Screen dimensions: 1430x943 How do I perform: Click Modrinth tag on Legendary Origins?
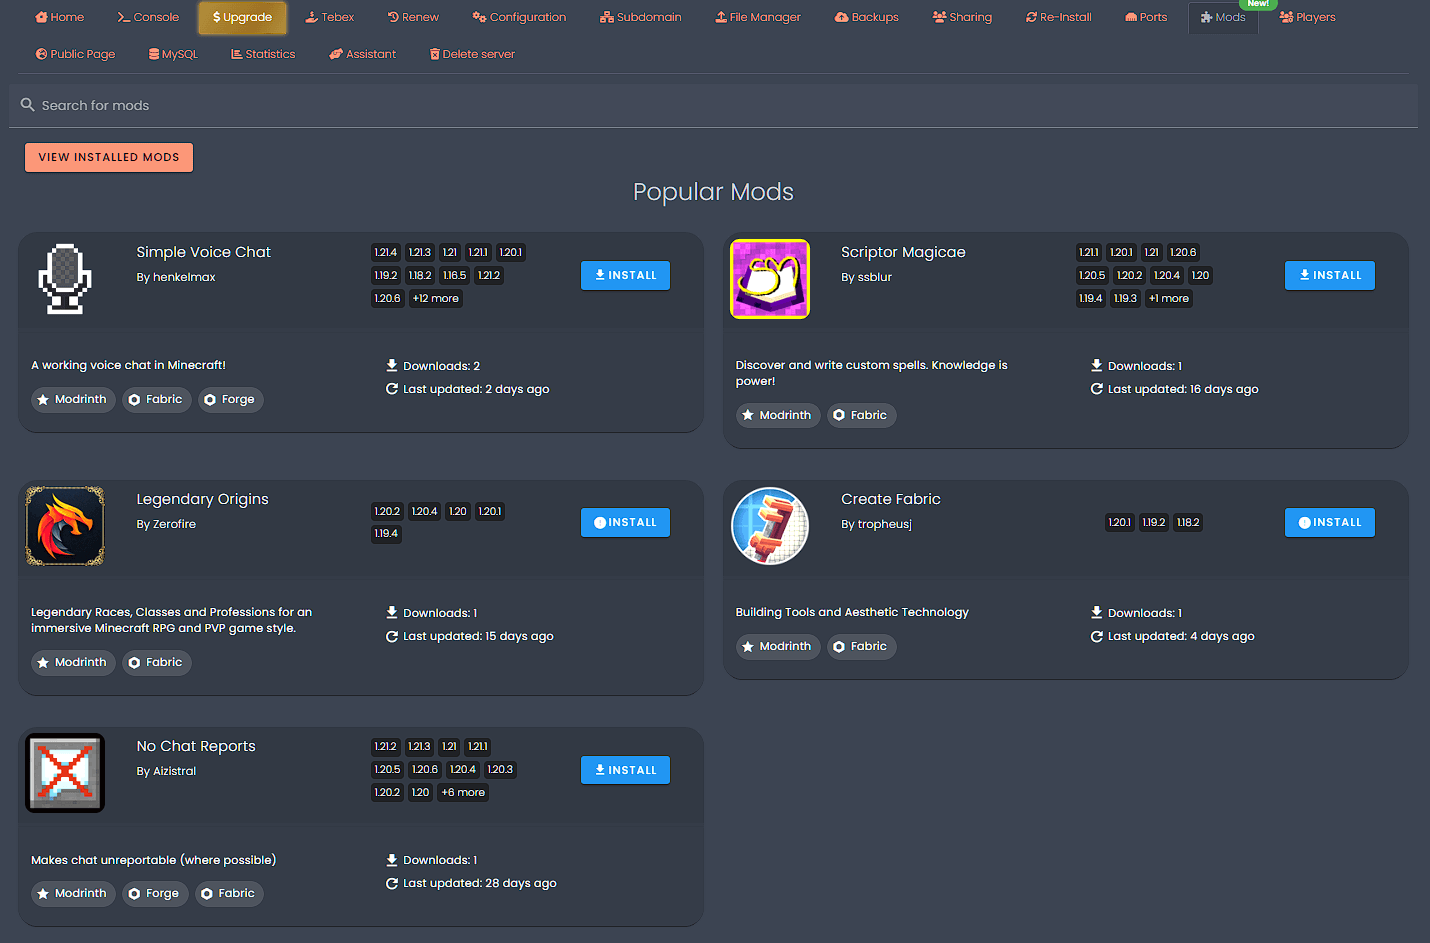coord(72,662)
